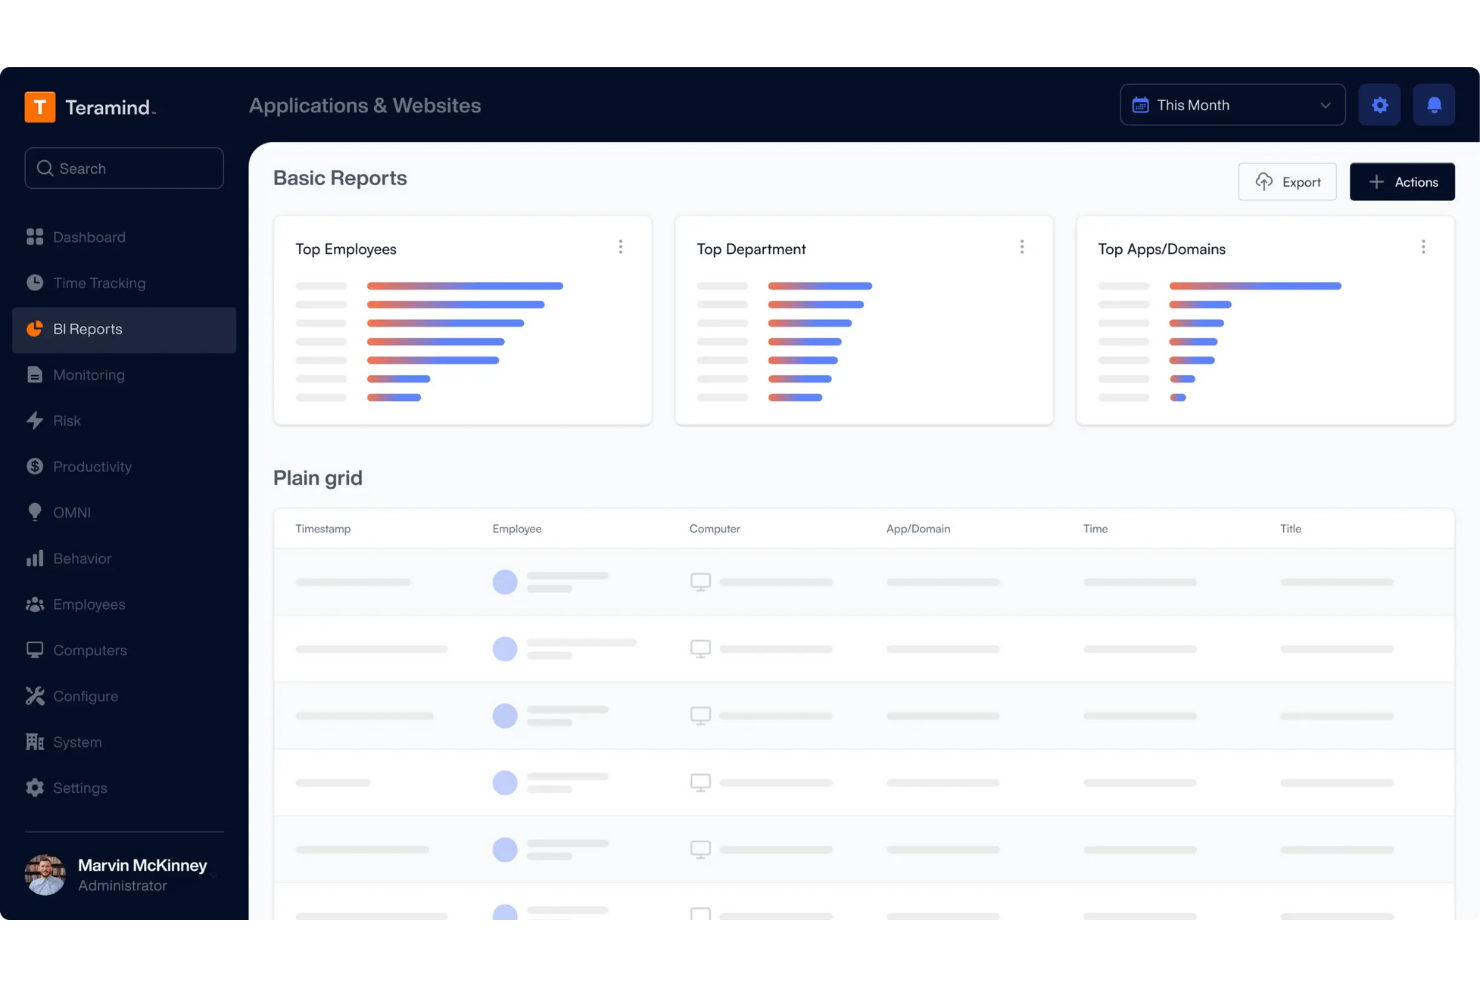This screenshot has height=987, width=1480.
Task: Click the Computers sidebar label
Action: (x=90, y=651)
